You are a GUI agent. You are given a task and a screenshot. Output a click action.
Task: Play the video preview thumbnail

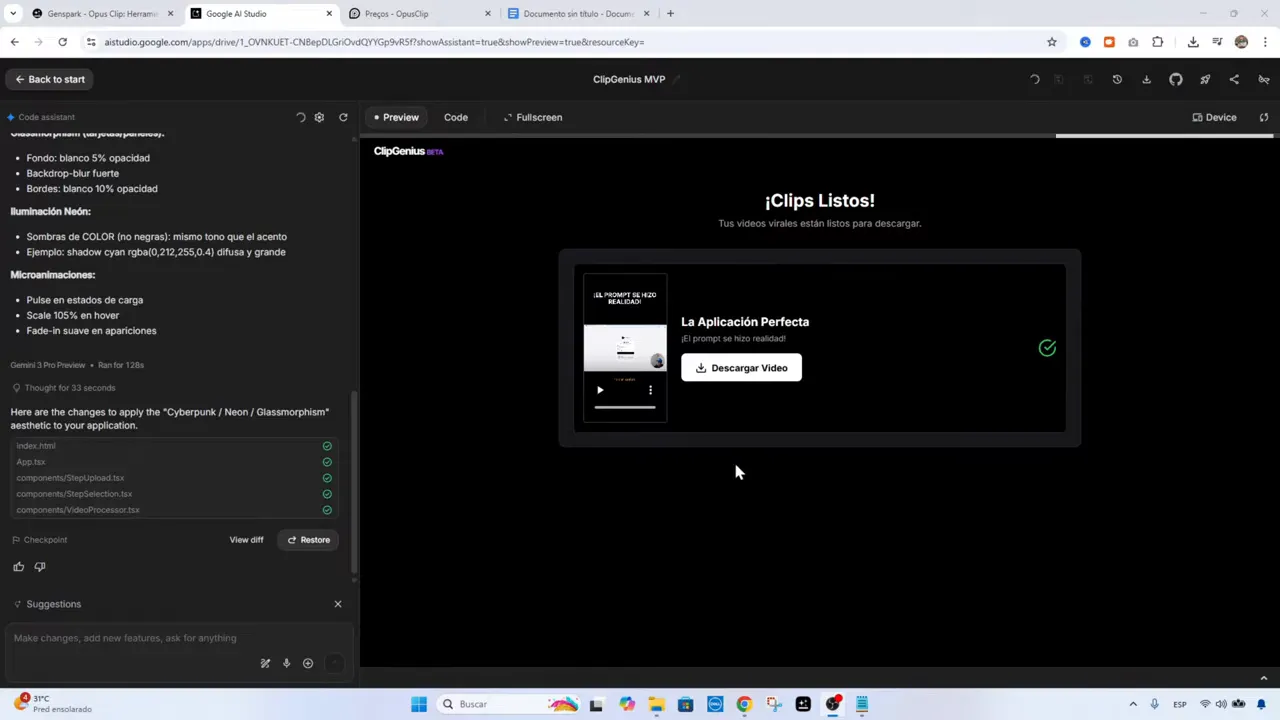click(x=599, y=390)
